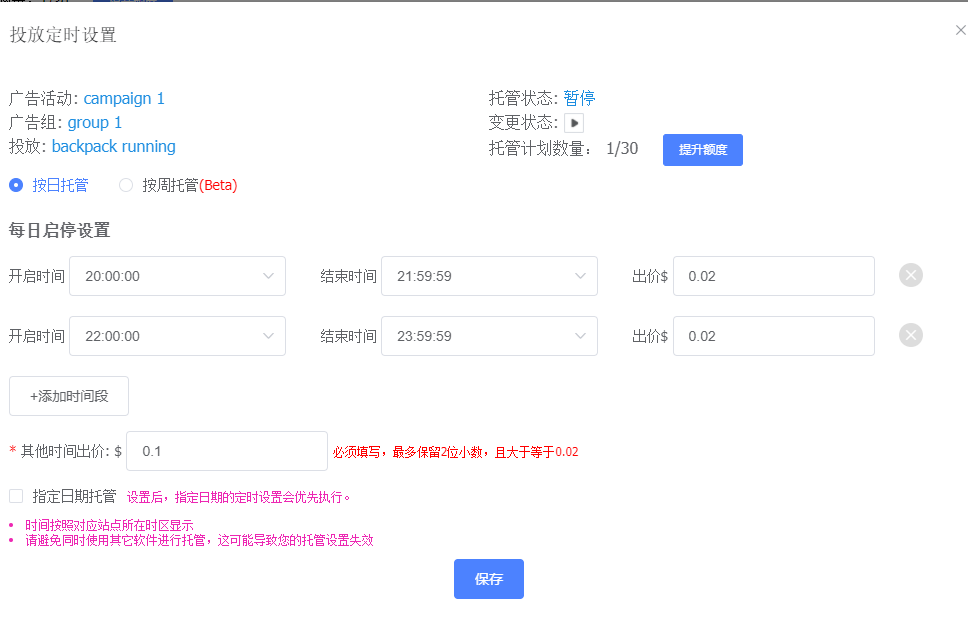
Task: Open the group 1 link
Action: coord(95,122)
